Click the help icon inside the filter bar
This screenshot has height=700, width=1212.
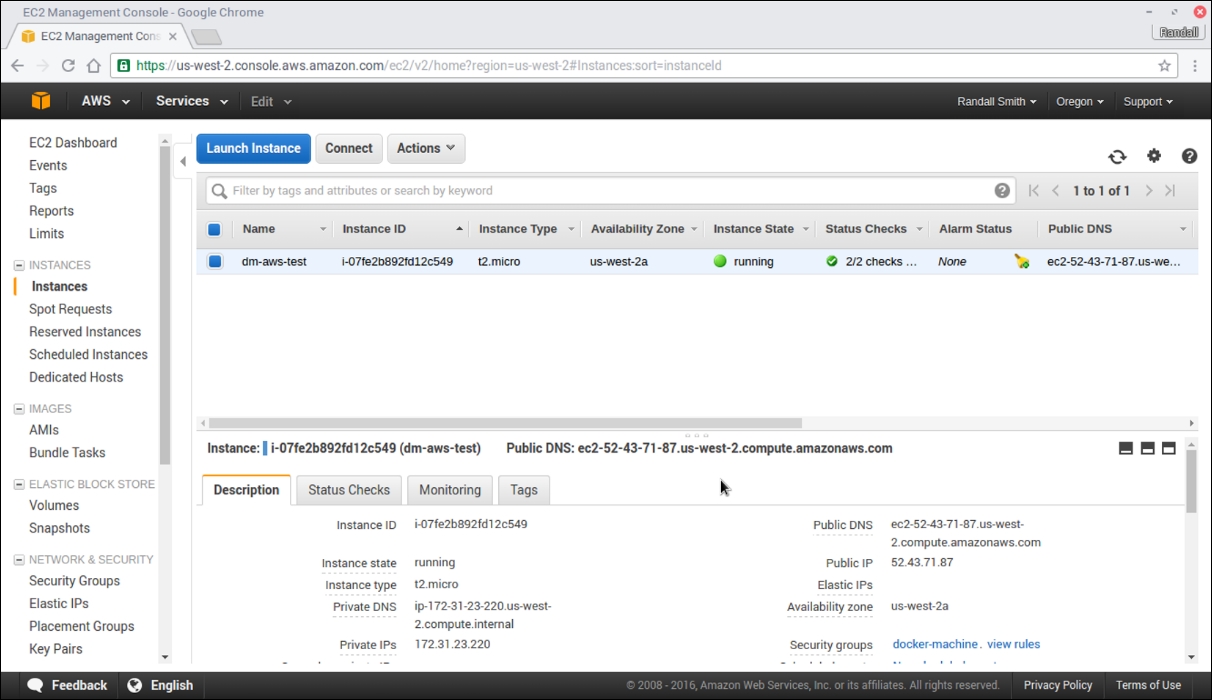click(1002, 191)
